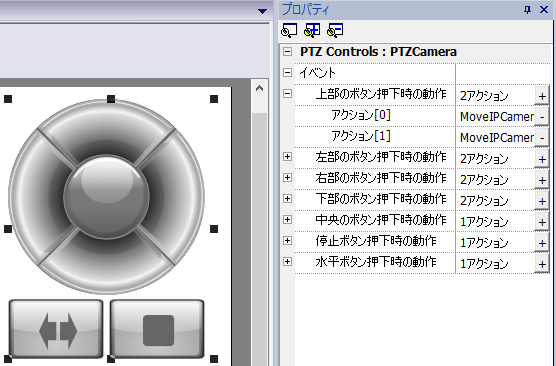Click middle-right selection handle of PTZ control

click(214, 229)
